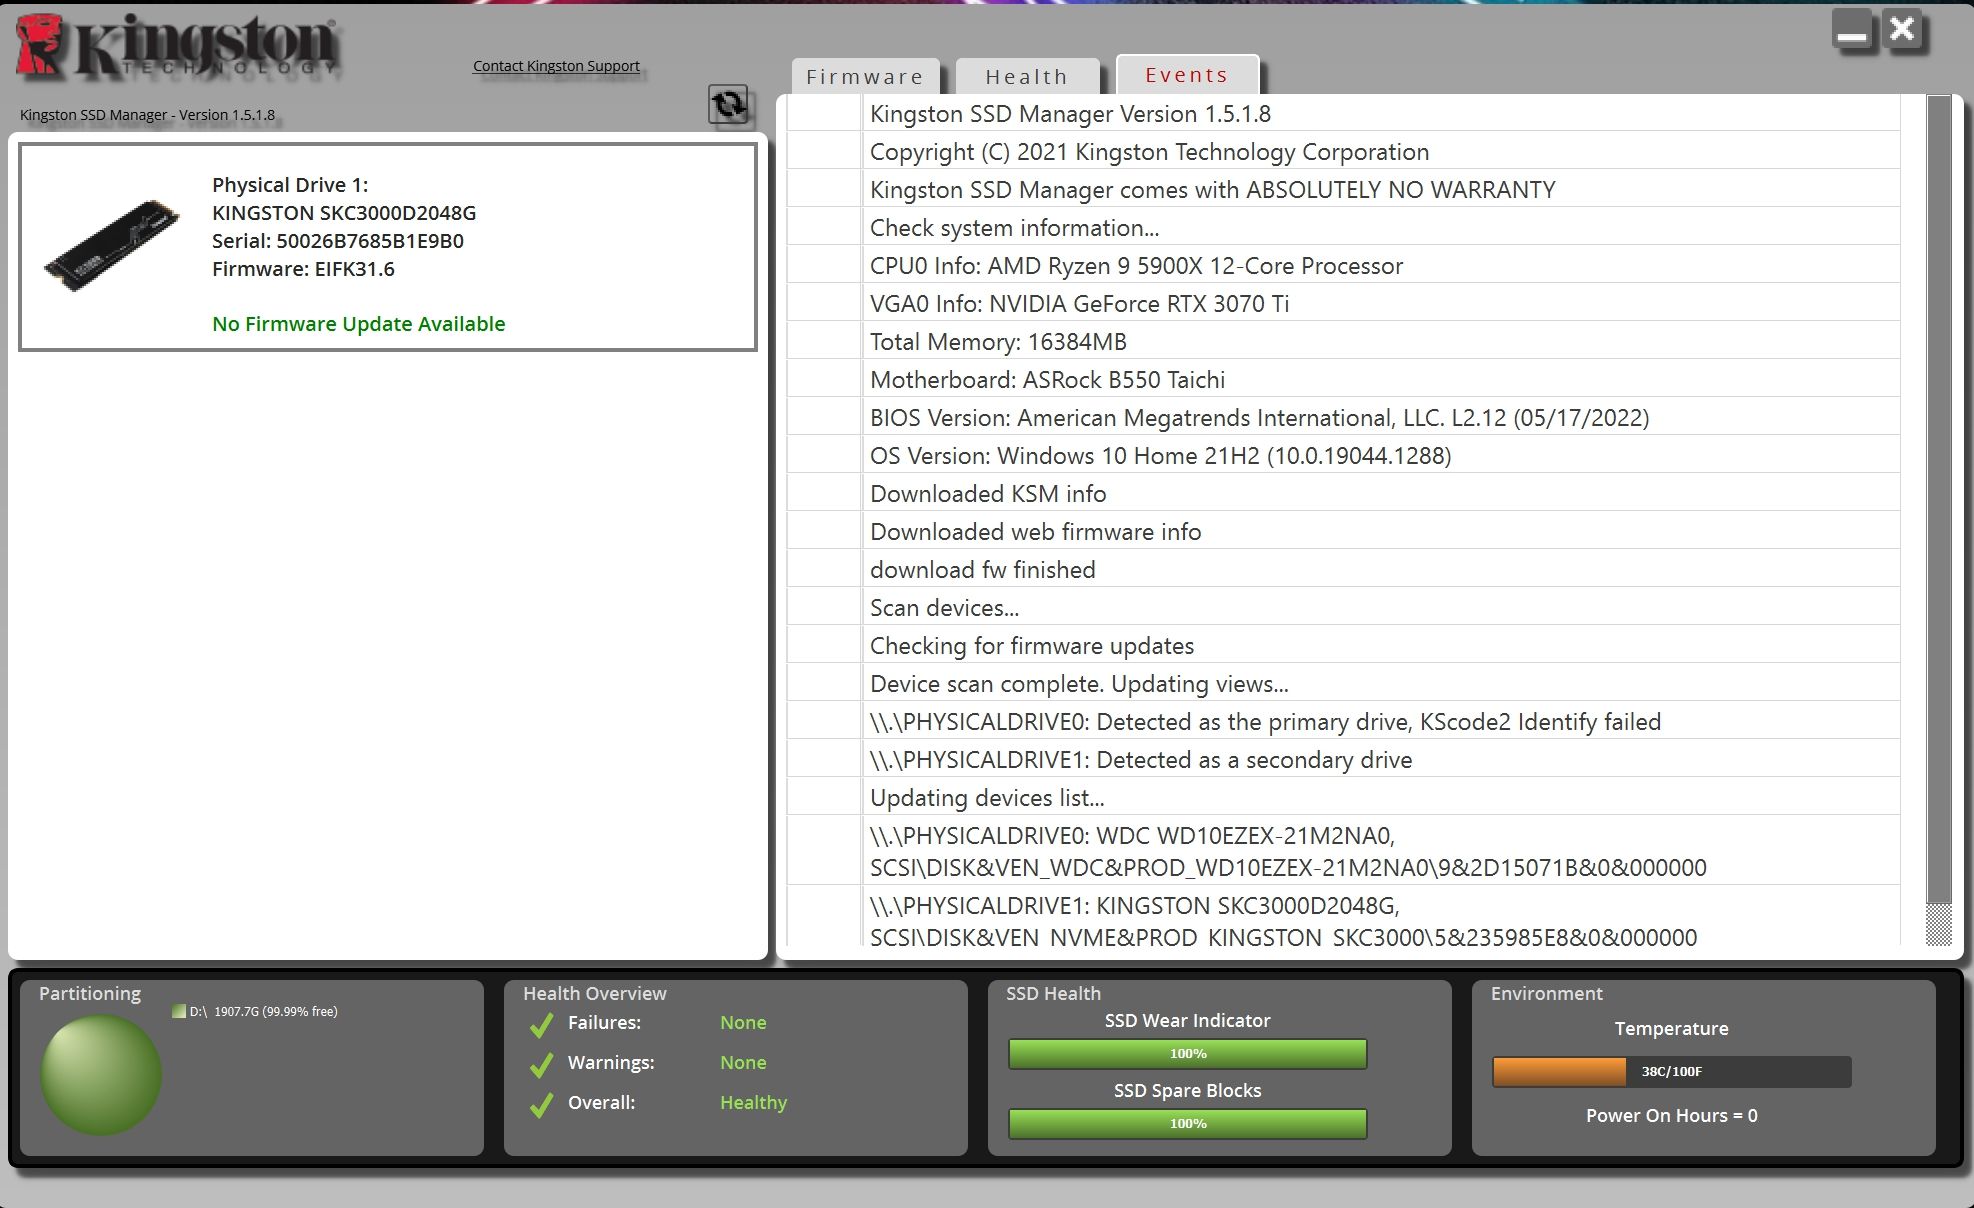Select the Events tab
The image size is (1974, 1208).
[x=1187, y=75]
